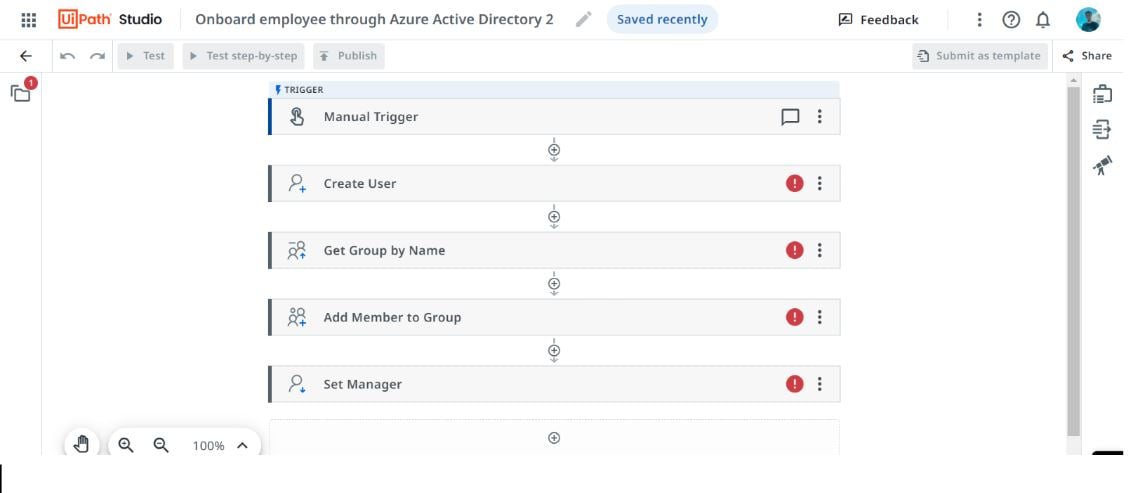Redo the last action
This screenshot has width=1140, height=493.
97,56
